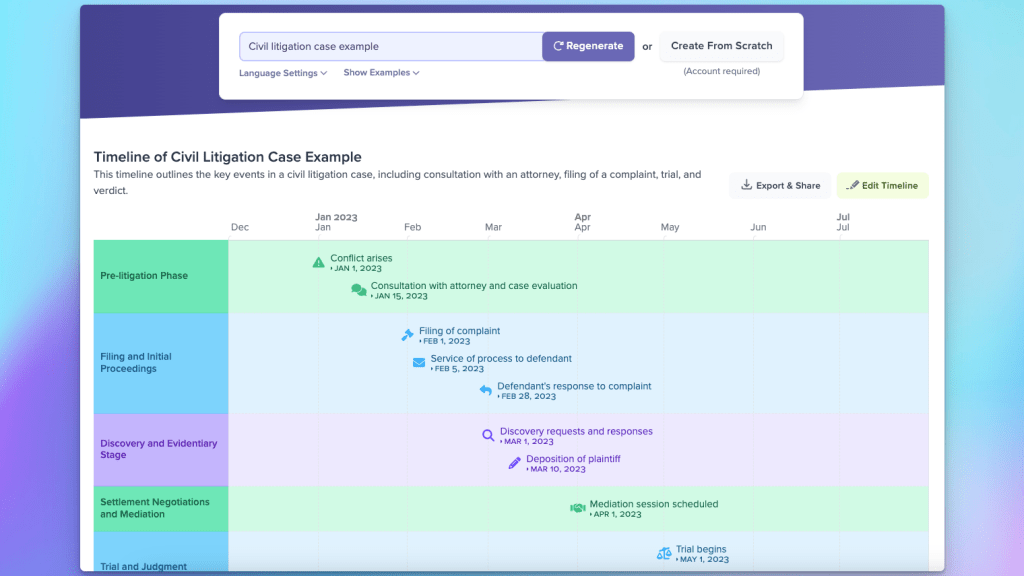Screen dimensions: 1024x576
Task: Click the scales icon for Trial begins
Action: [664, 553]
